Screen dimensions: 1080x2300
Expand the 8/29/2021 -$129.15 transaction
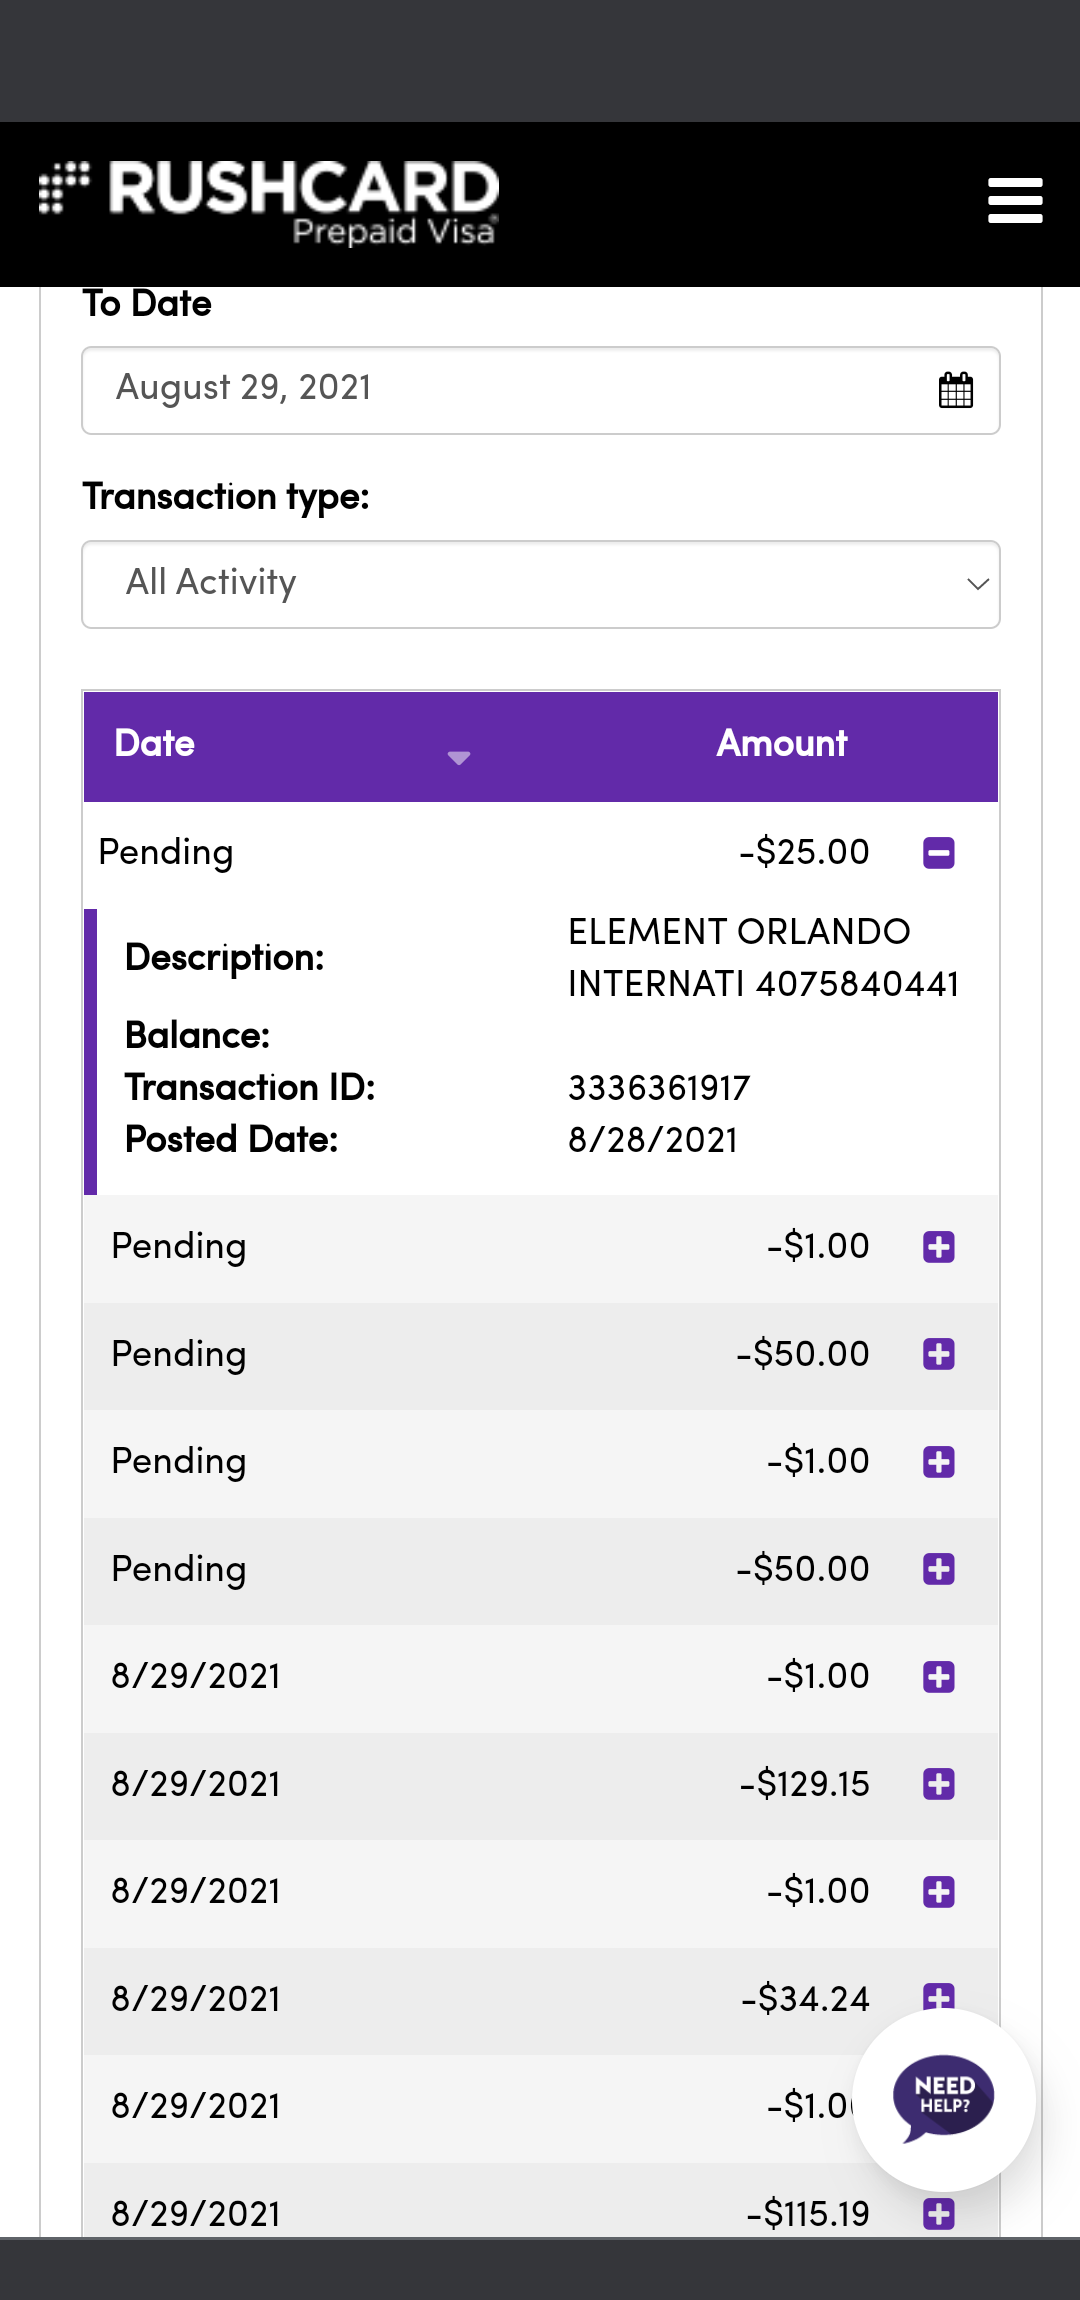[938, 1784]
